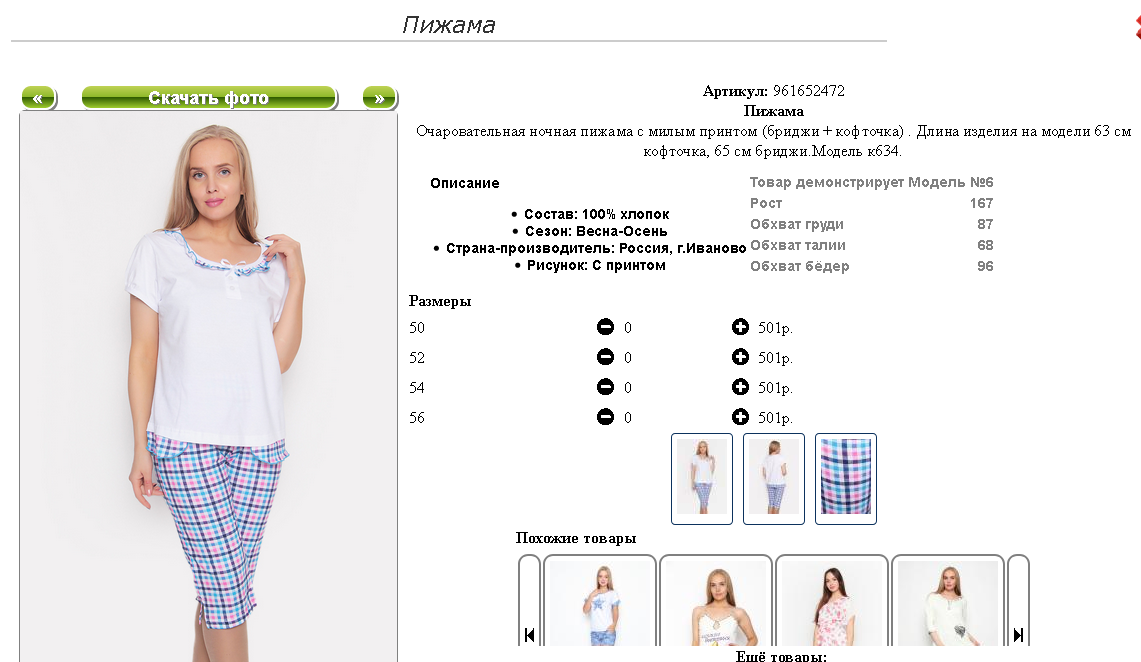The width and height of the screenshot is (1141, 662).
Task: Click plus icon for size 54
Action: 740,386
